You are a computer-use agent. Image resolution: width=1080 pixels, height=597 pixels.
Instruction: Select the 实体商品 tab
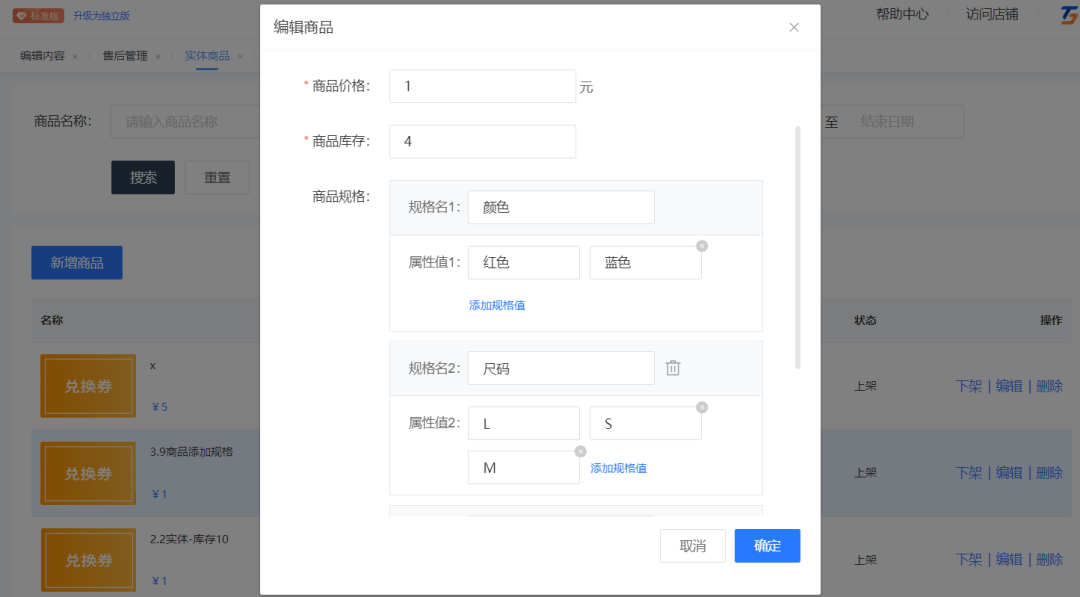pos(207,56)
